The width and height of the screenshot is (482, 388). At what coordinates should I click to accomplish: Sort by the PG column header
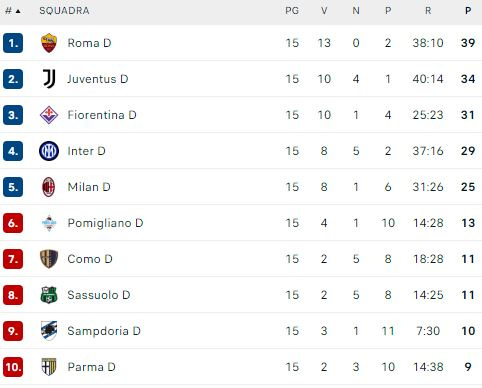[x=292, y=11]
